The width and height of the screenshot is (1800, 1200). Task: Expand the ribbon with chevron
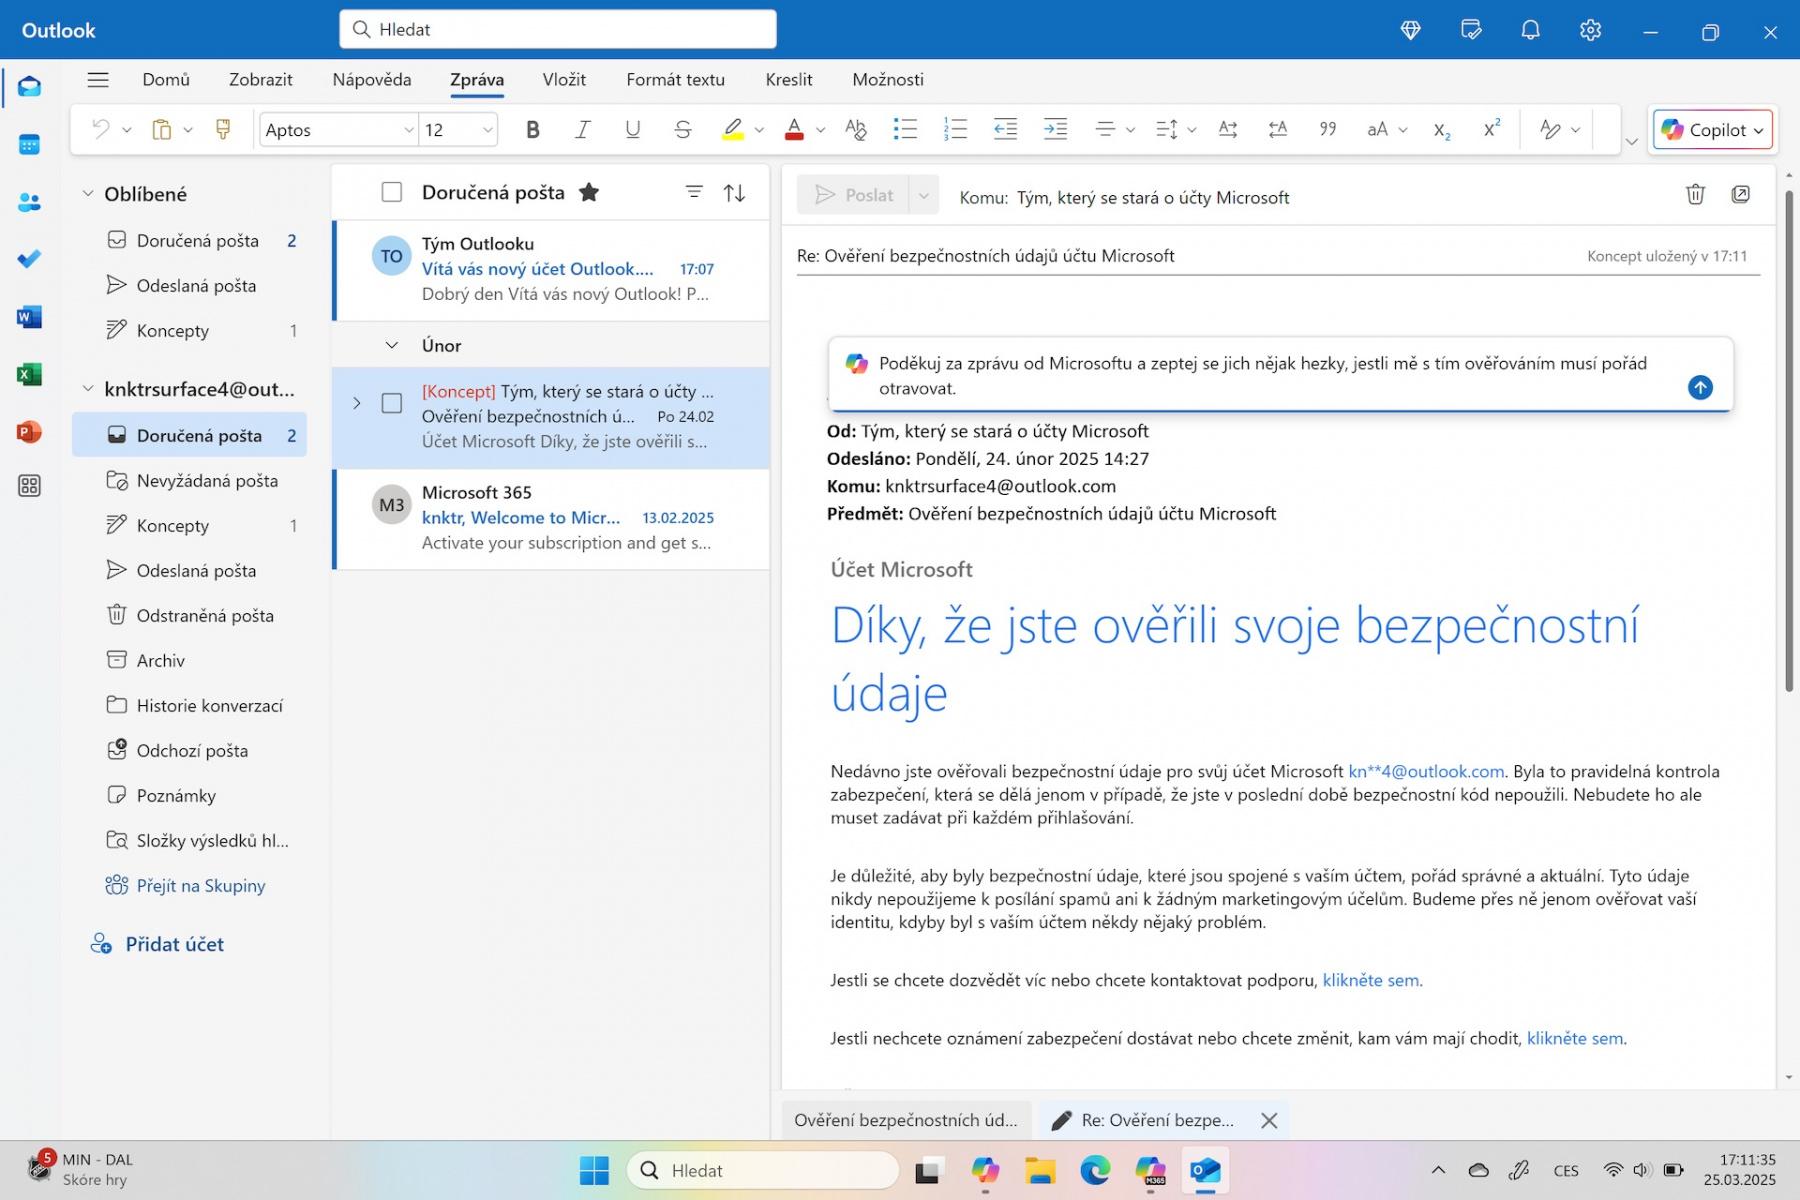(x=1632, y=141)
